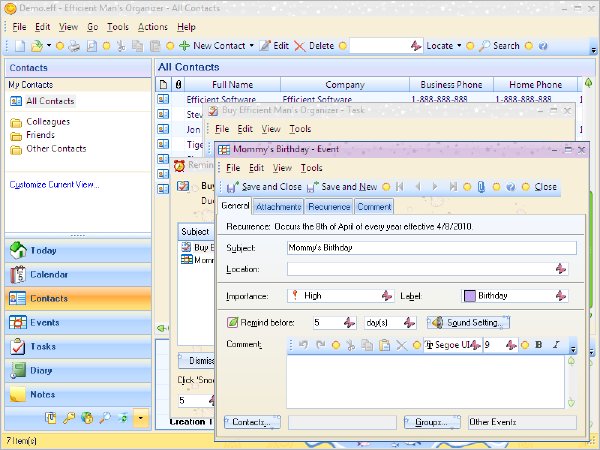Screen dimensions: 600x450
Task: Go to first record in Event toolbar
Action: [x=400, y=187]
